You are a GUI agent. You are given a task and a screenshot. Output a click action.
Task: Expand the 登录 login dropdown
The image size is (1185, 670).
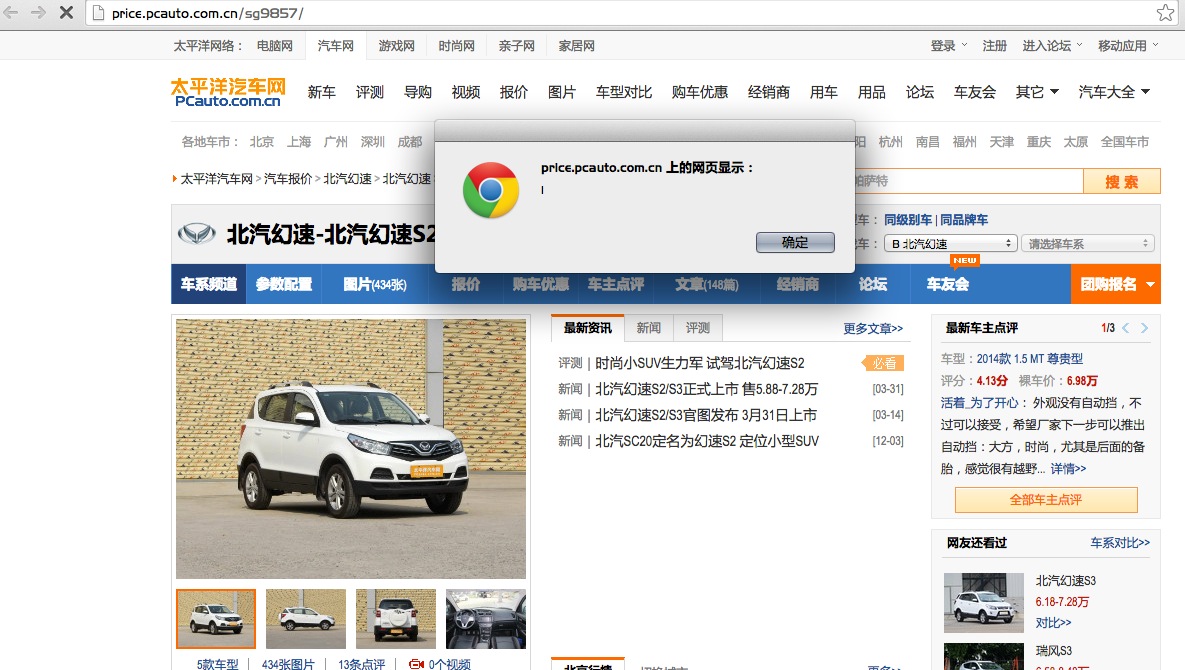(x=948, y=46)
